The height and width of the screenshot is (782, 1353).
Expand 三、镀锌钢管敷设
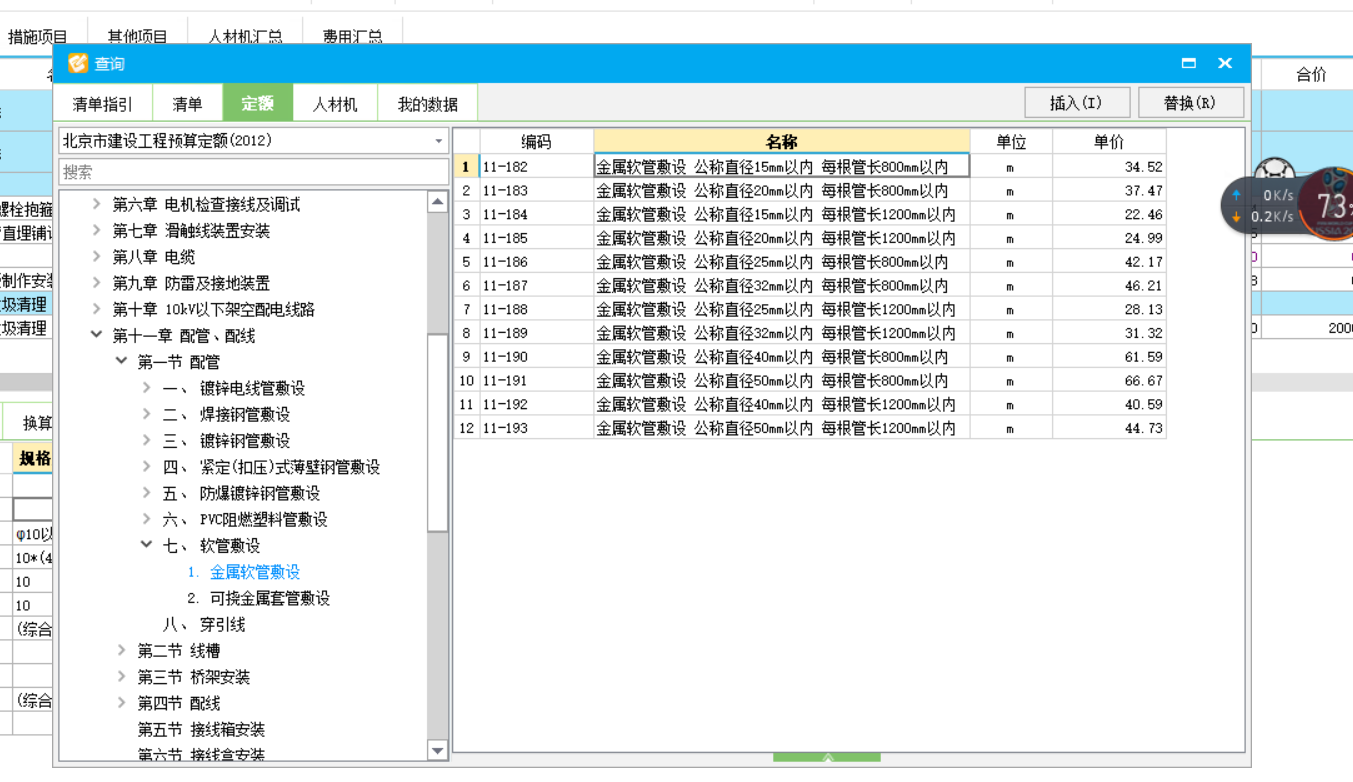pyautogui.click(x=147, y=440)
